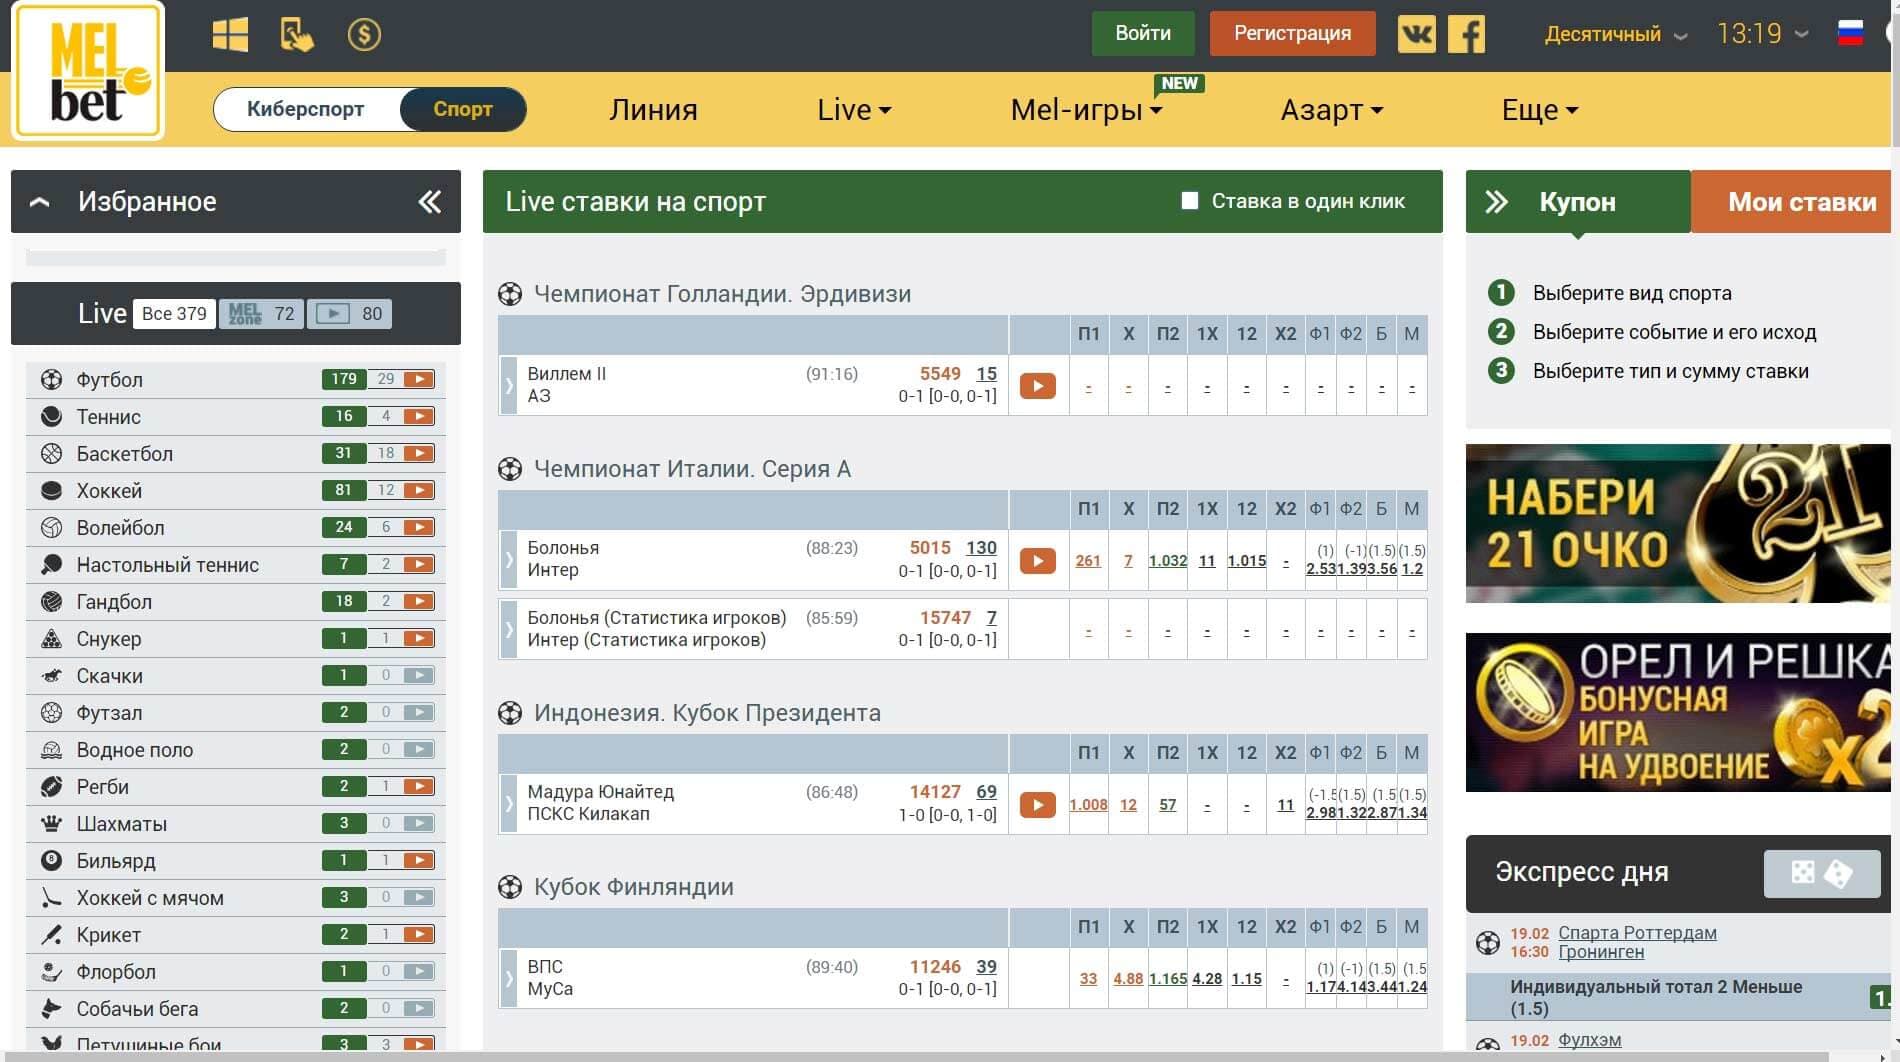Play live video for Виллем II – АЗ
The height and width of the screenshot is (1062, 1900).
point(1038,385)
